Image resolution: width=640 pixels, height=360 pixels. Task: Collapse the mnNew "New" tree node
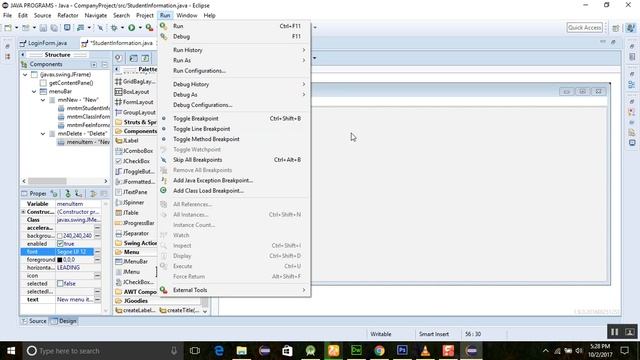[43, 100]
